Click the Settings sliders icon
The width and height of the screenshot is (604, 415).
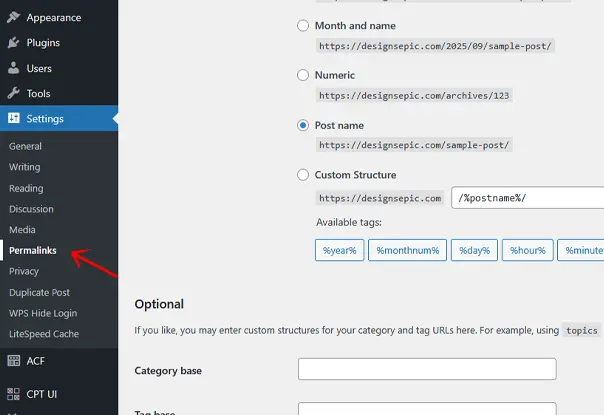coord(13,119)
